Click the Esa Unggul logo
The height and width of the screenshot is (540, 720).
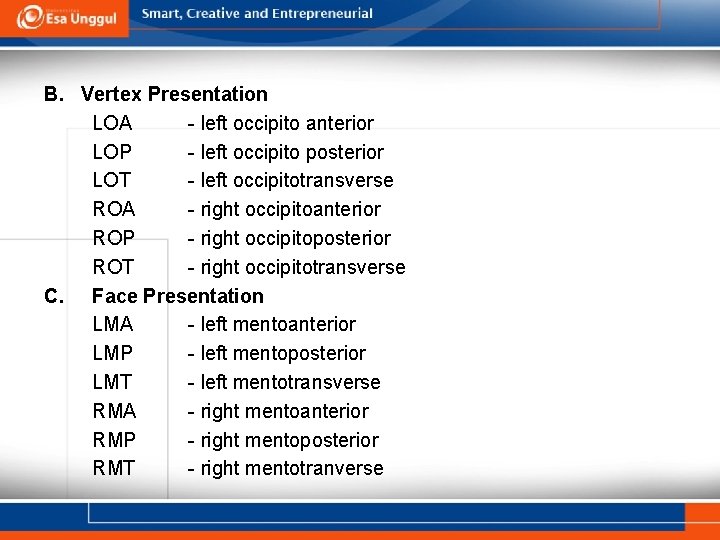(67, 17)
